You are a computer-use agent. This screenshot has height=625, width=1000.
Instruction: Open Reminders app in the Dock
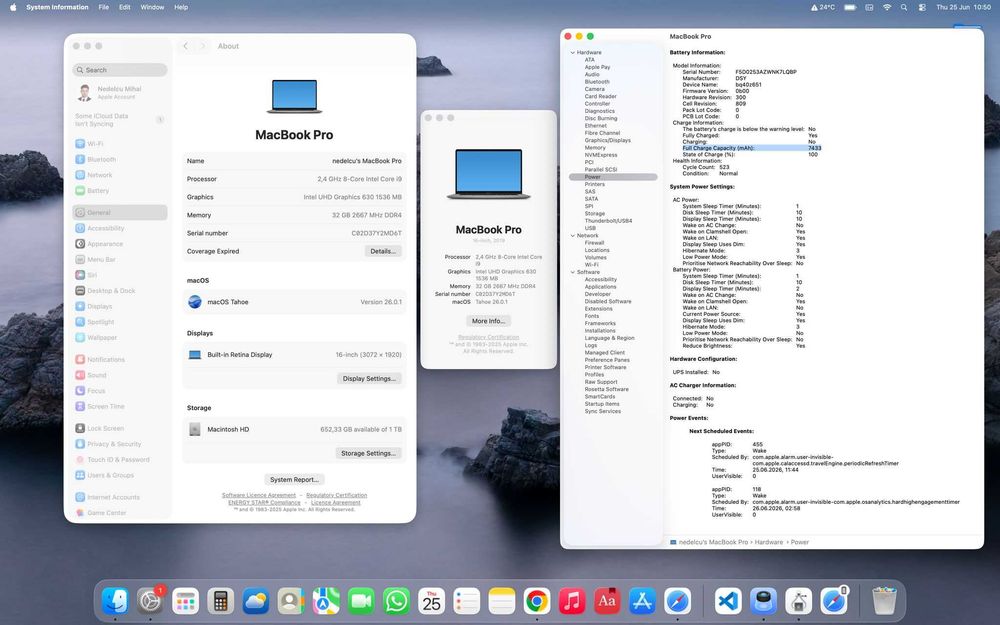pyautogui.click(x=467, y=601)
